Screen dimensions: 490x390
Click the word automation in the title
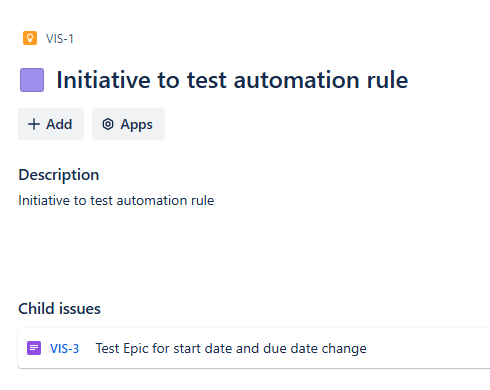click(297, 80)
